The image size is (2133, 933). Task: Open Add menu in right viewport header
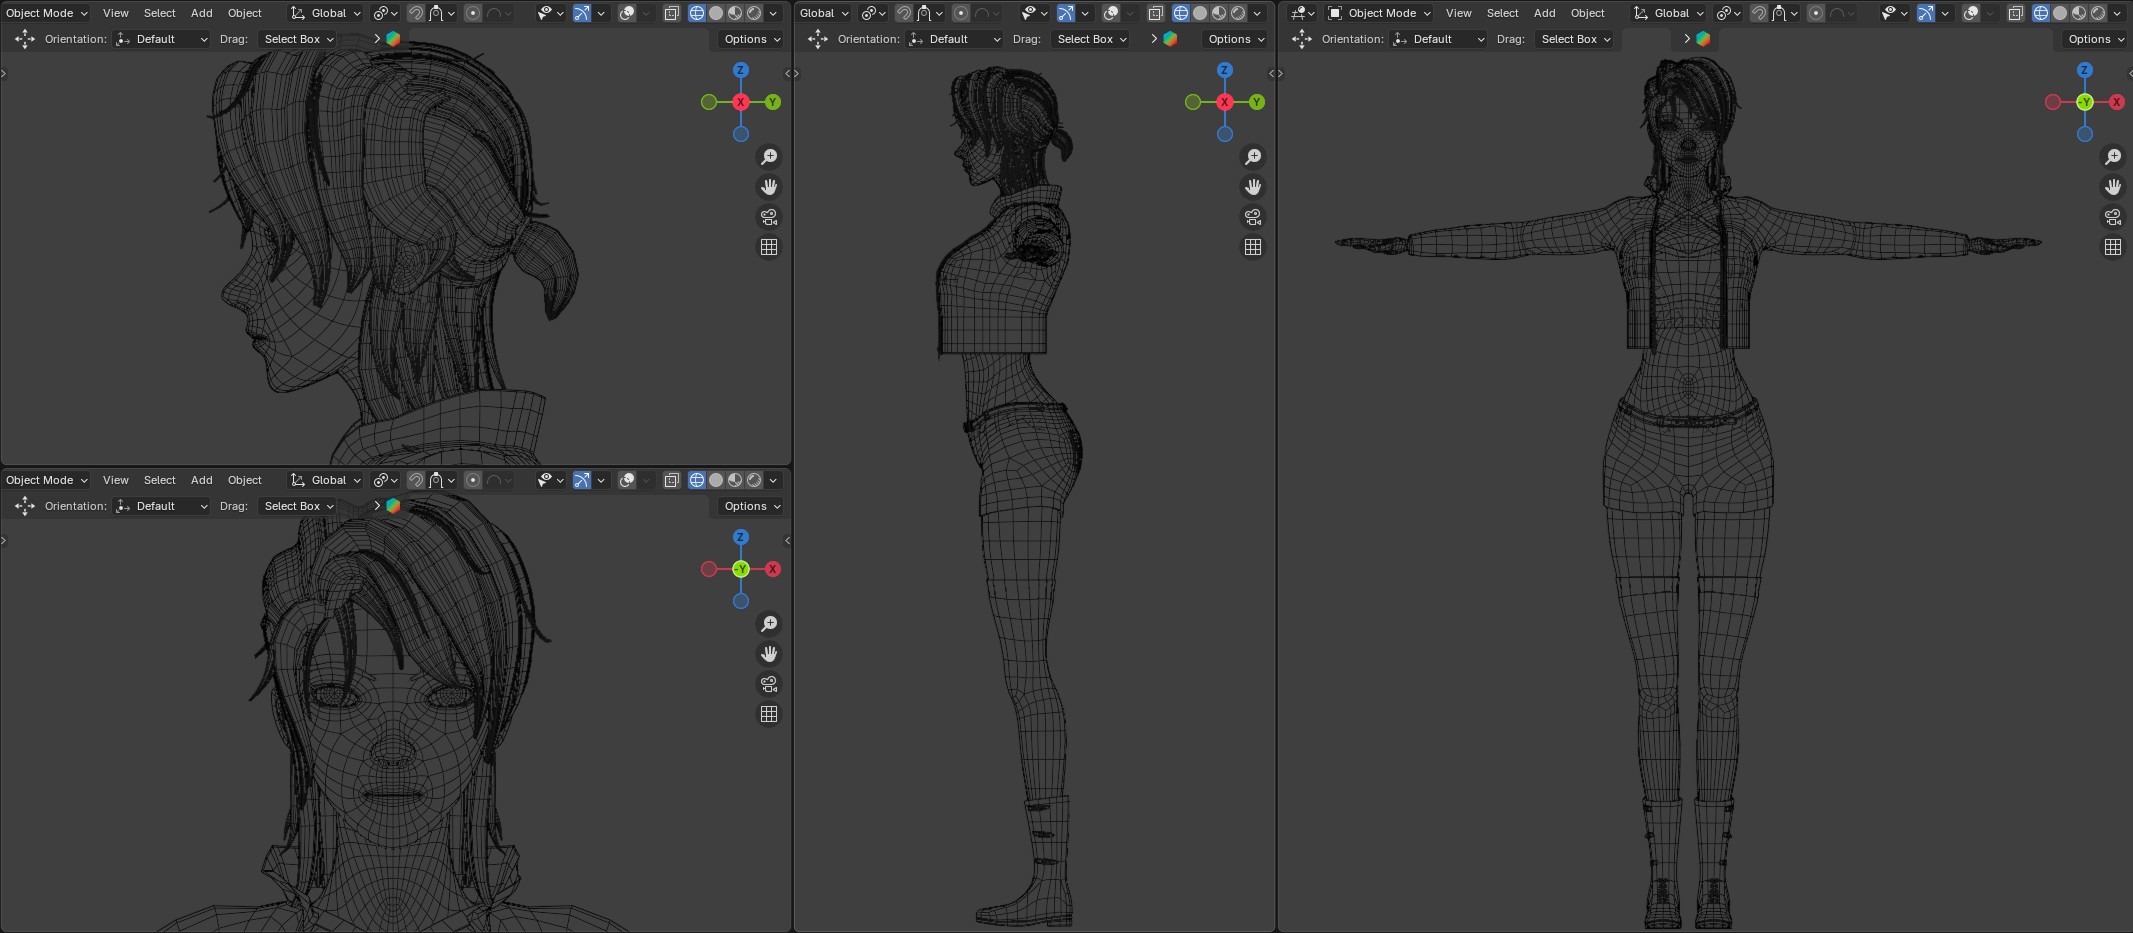(x=1544, y=13)
